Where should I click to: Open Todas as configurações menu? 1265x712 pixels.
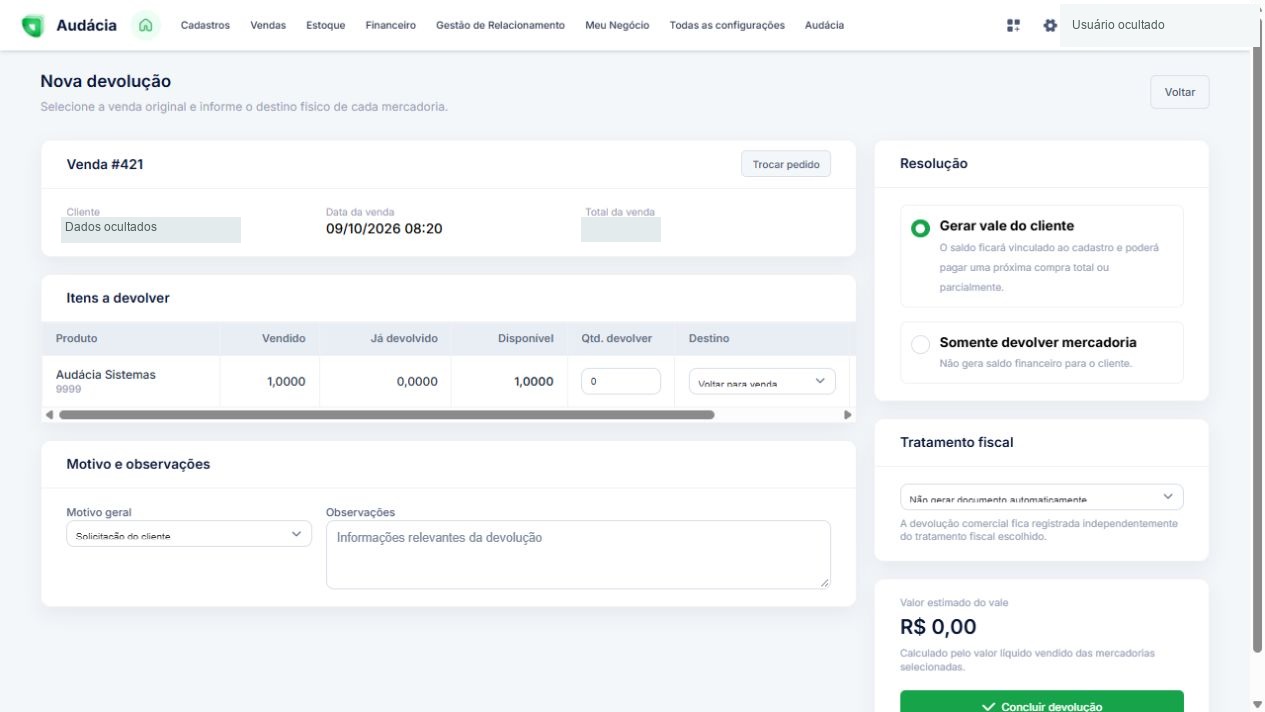[727, 25]
